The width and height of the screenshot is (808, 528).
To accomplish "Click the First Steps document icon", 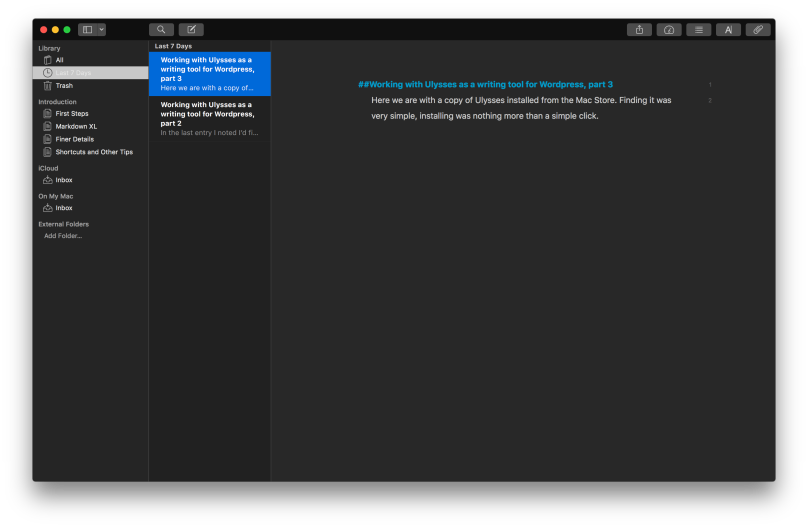I will click(47, 114).
